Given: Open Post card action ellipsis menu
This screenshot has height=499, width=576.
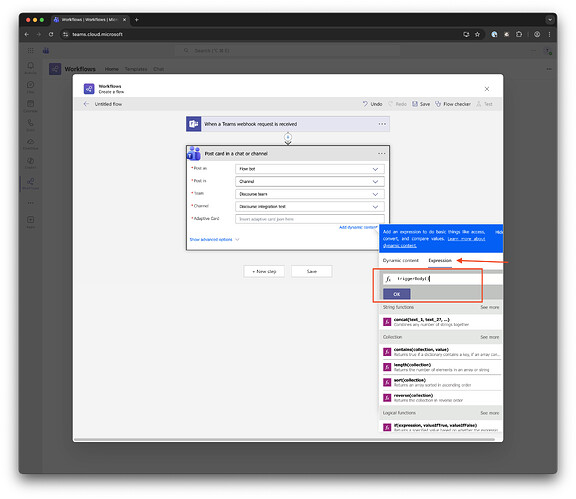Looking at the screenshot, I should (382, 153).
